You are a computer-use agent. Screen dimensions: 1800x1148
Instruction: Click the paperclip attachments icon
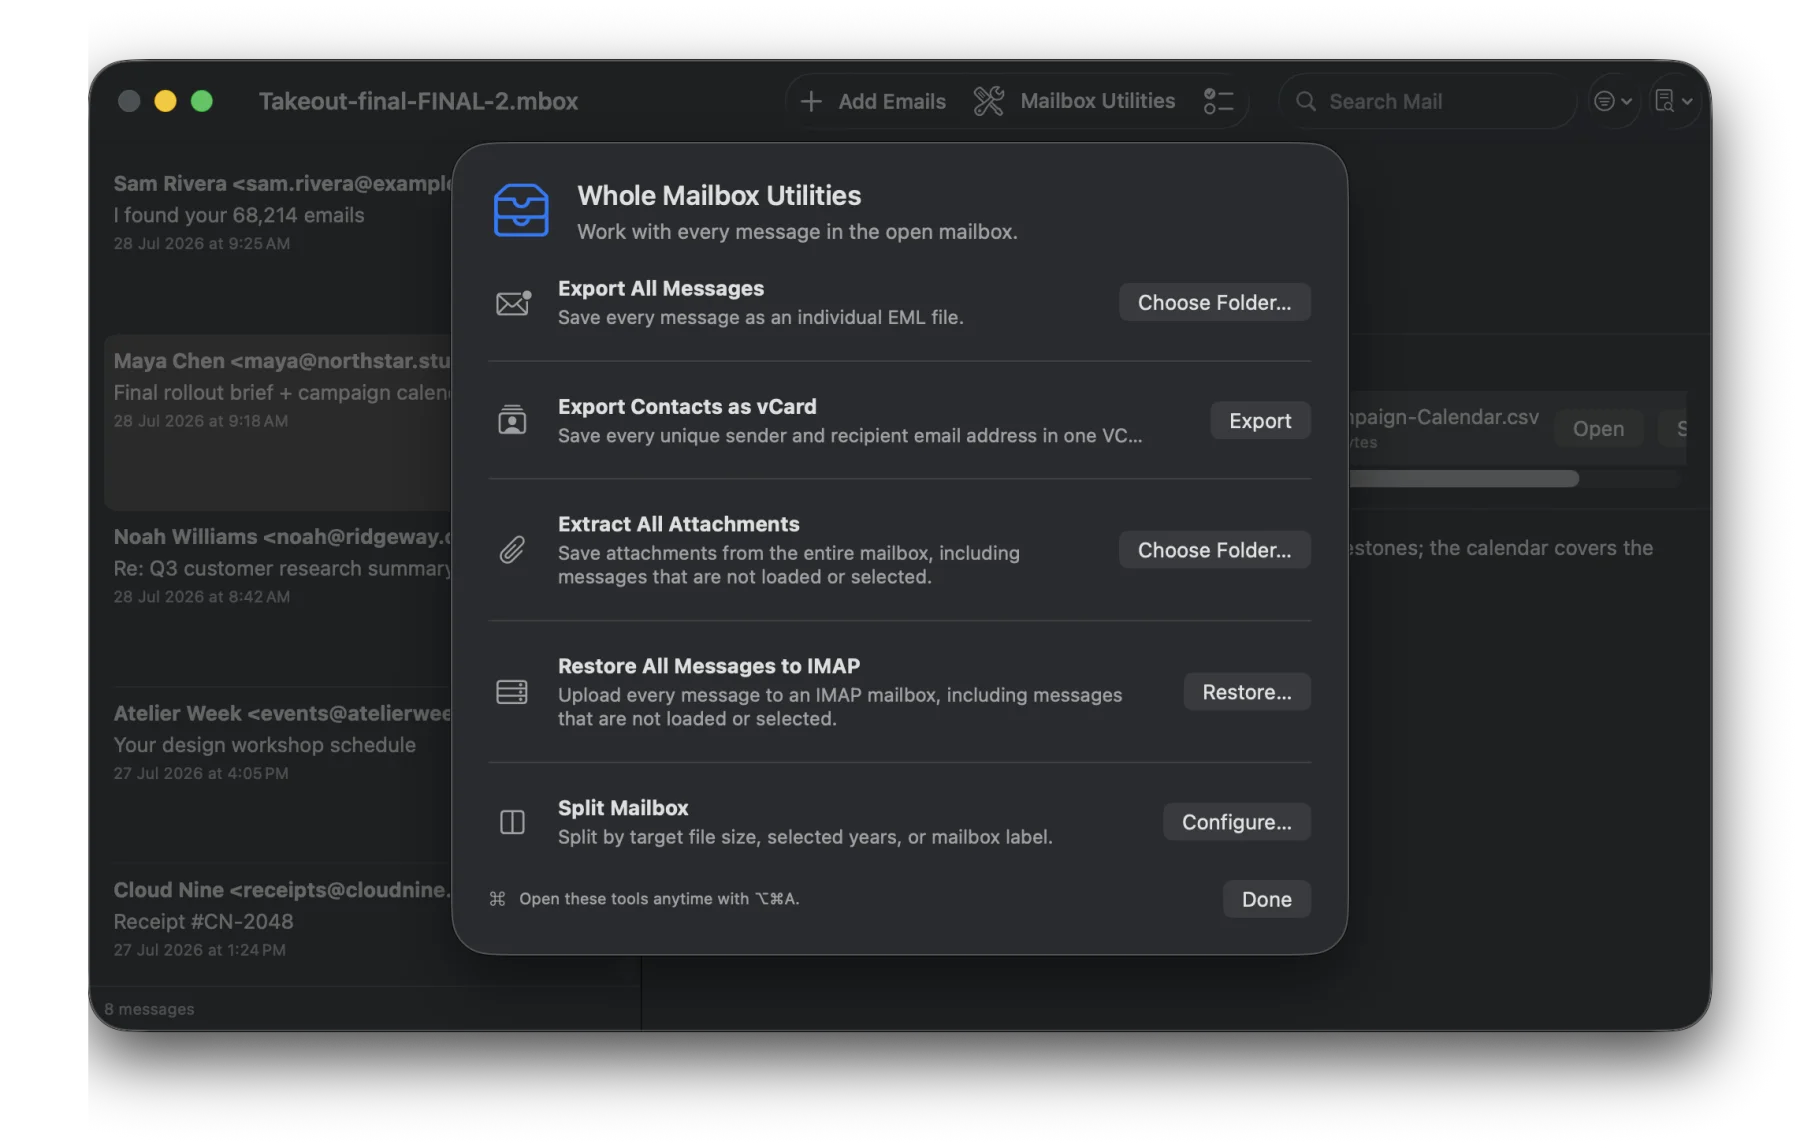point(512,550)
